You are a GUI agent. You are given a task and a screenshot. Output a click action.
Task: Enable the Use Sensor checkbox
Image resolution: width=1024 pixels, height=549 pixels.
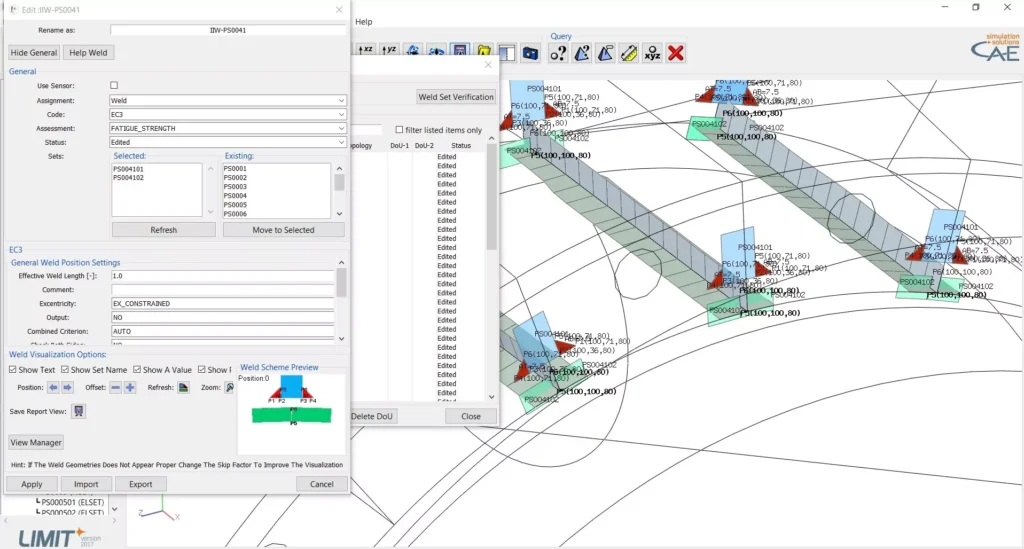pos(114,86)
